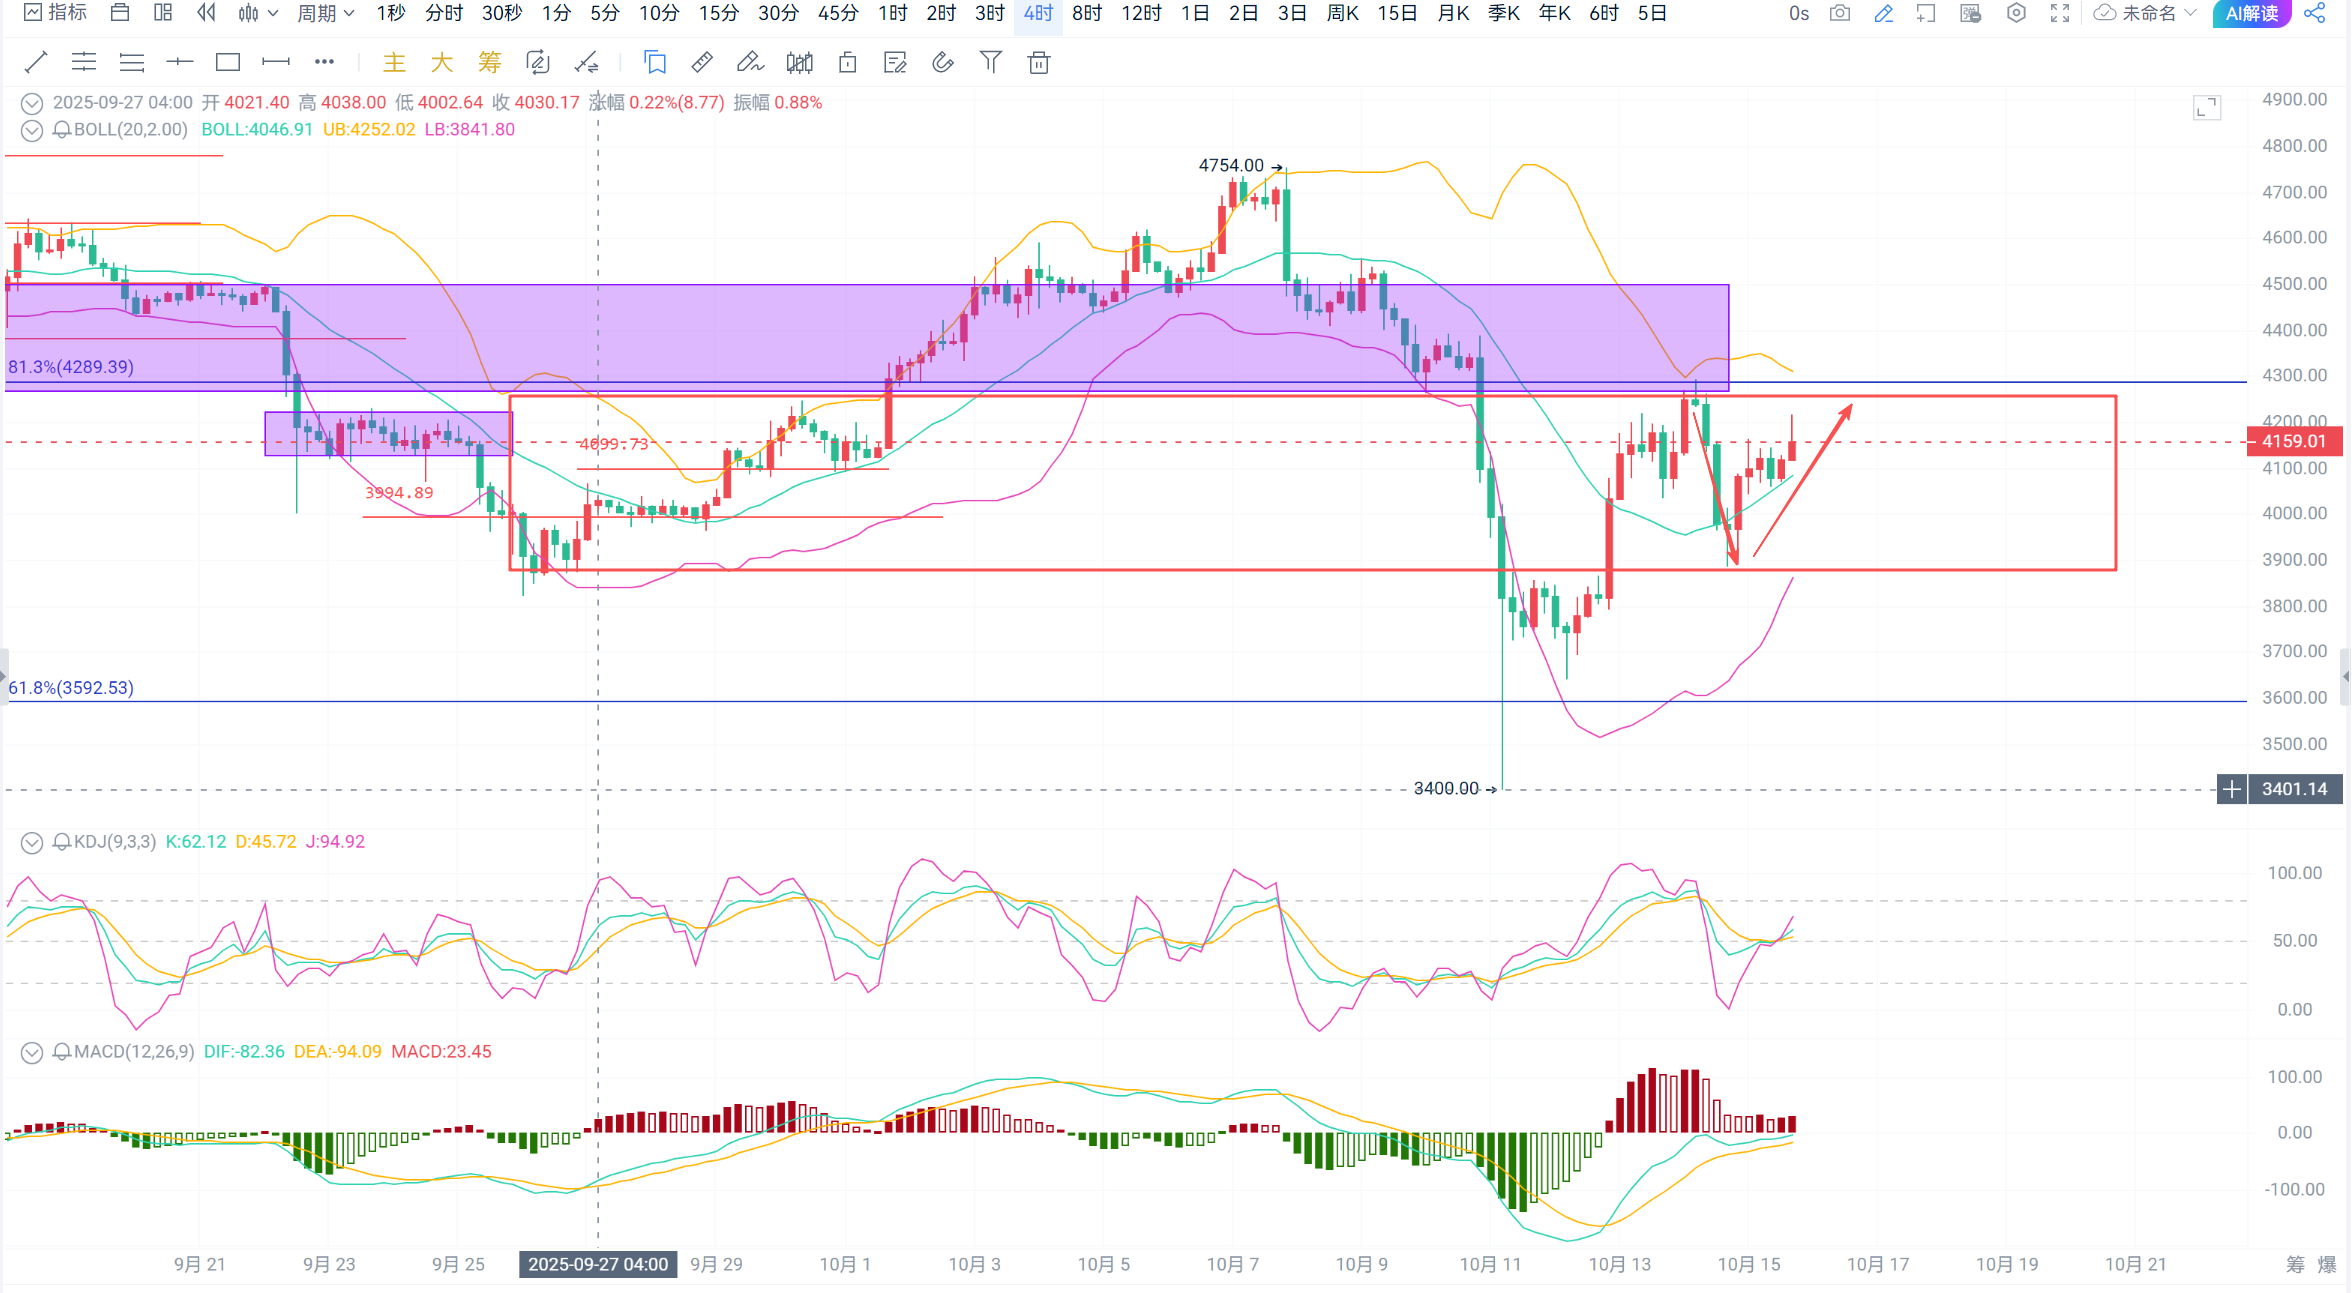Click the magnet snap icon
The height and width of the screenshot is (1293, 2352).
point(942,63)
